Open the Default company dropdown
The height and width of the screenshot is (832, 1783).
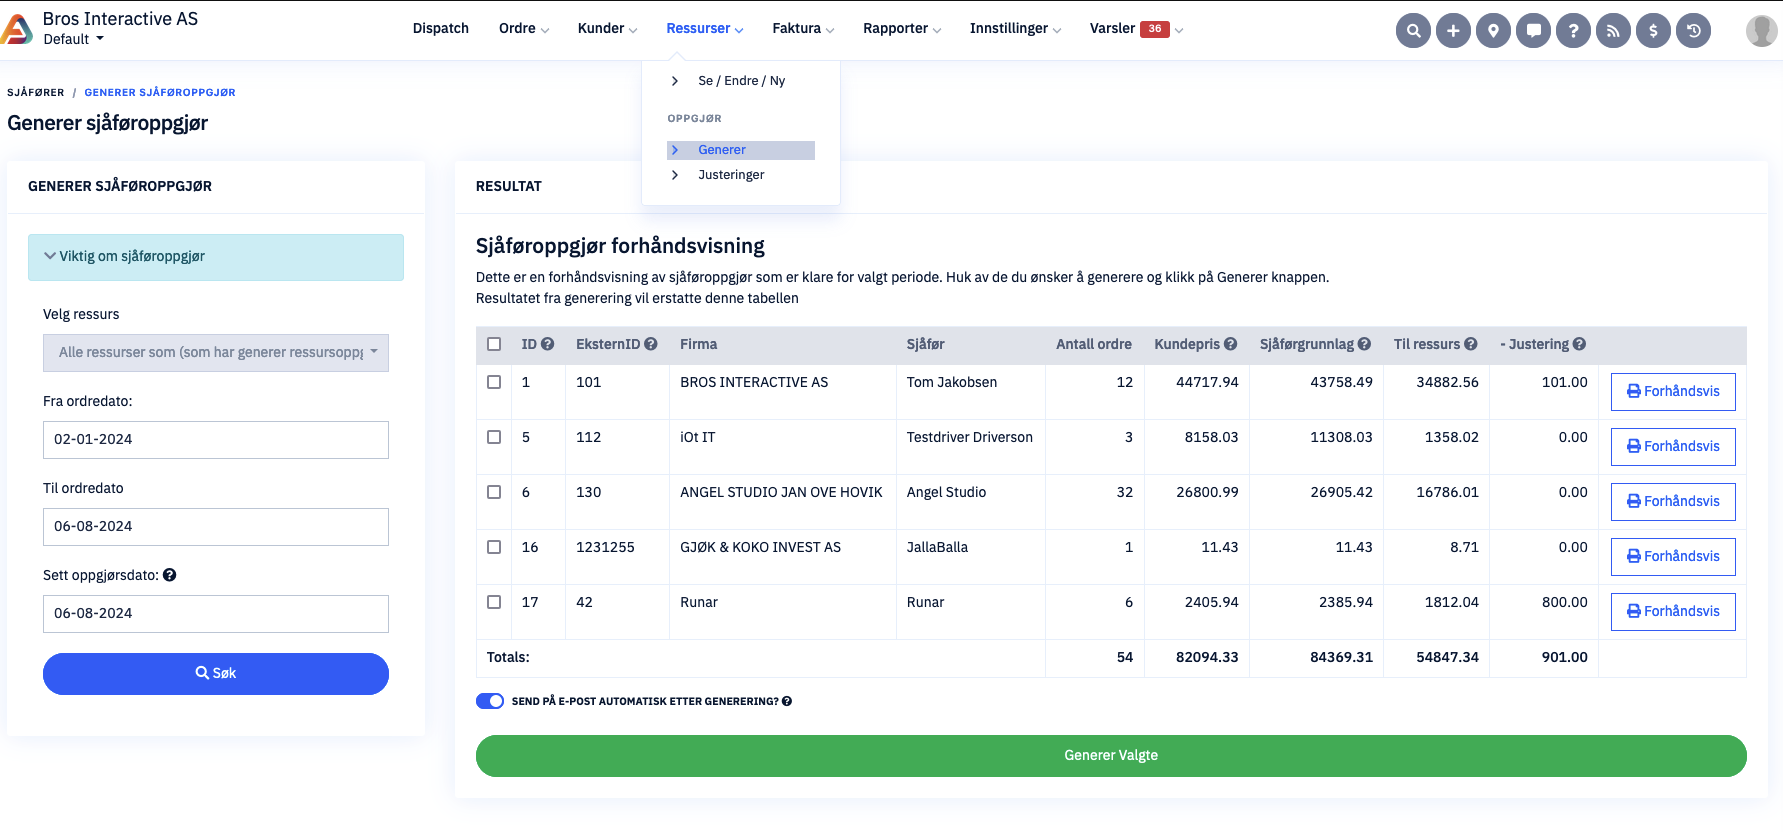pos(73,40)
